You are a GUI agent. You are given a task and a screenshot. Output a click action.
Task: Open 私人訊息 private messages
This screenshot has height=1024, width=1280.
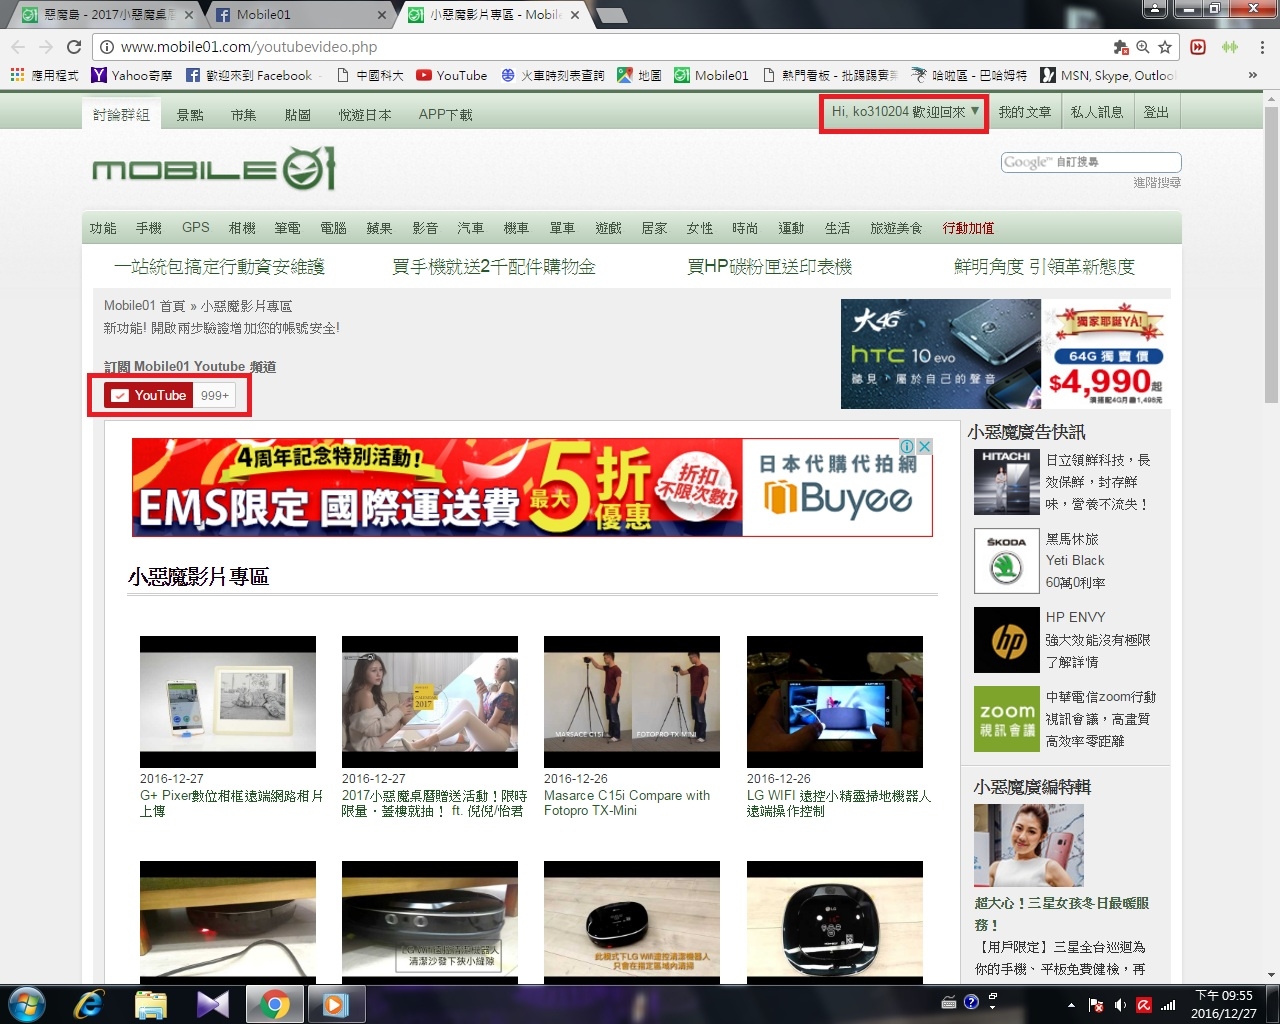pyautogui.click(x=1097, y=112)
